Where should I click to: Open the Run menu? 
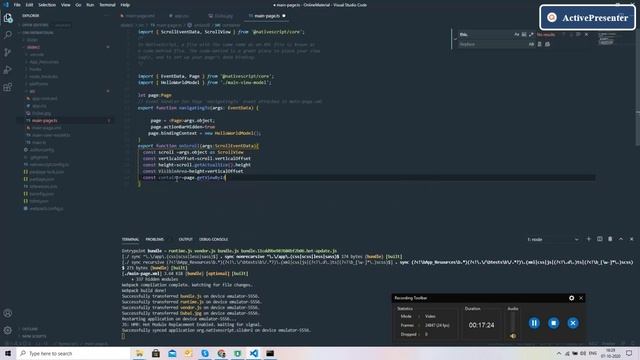tap(90, 5)
